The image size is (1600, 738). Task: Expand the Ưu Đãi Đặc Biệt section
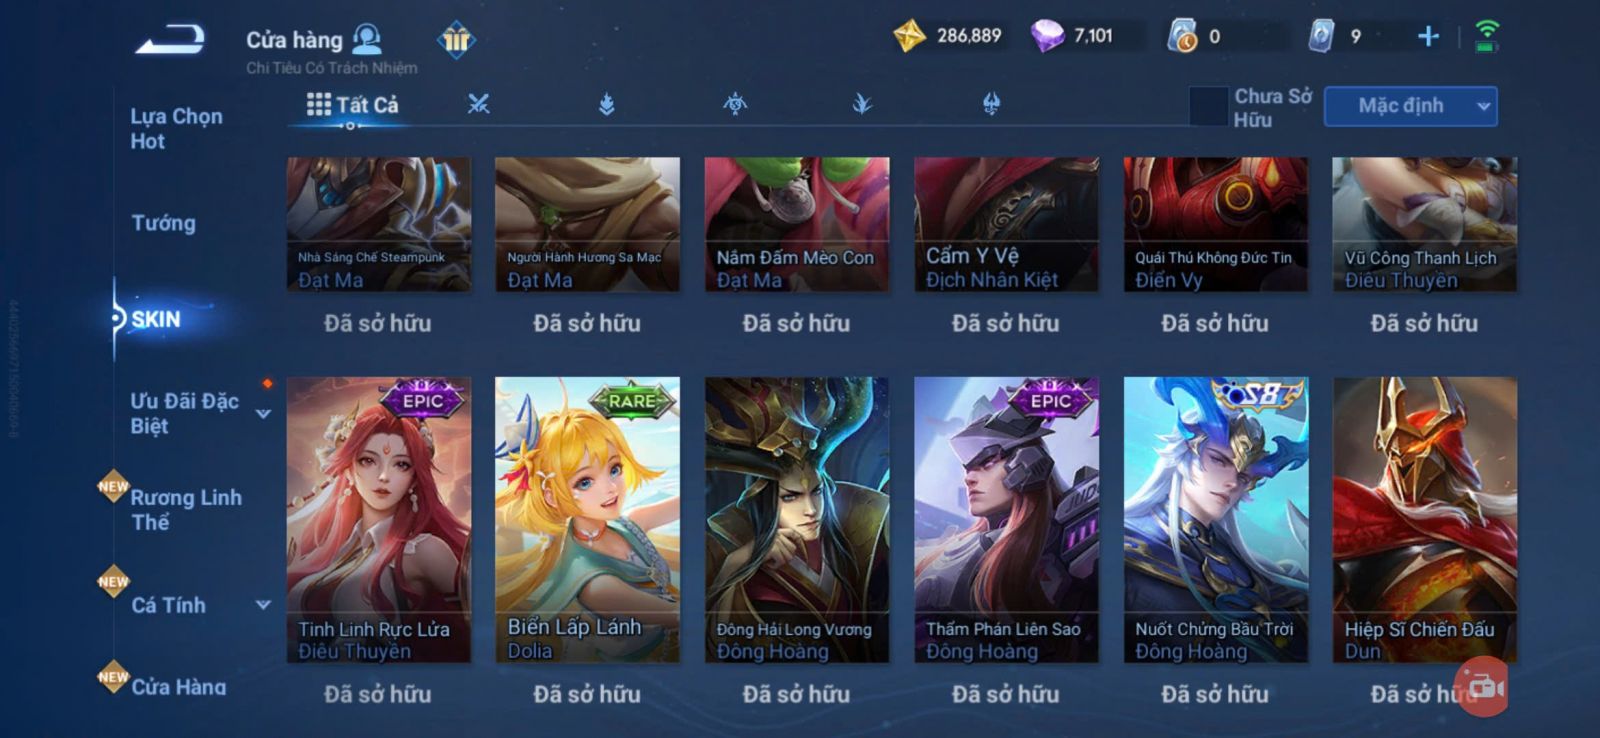click(263, 413)
